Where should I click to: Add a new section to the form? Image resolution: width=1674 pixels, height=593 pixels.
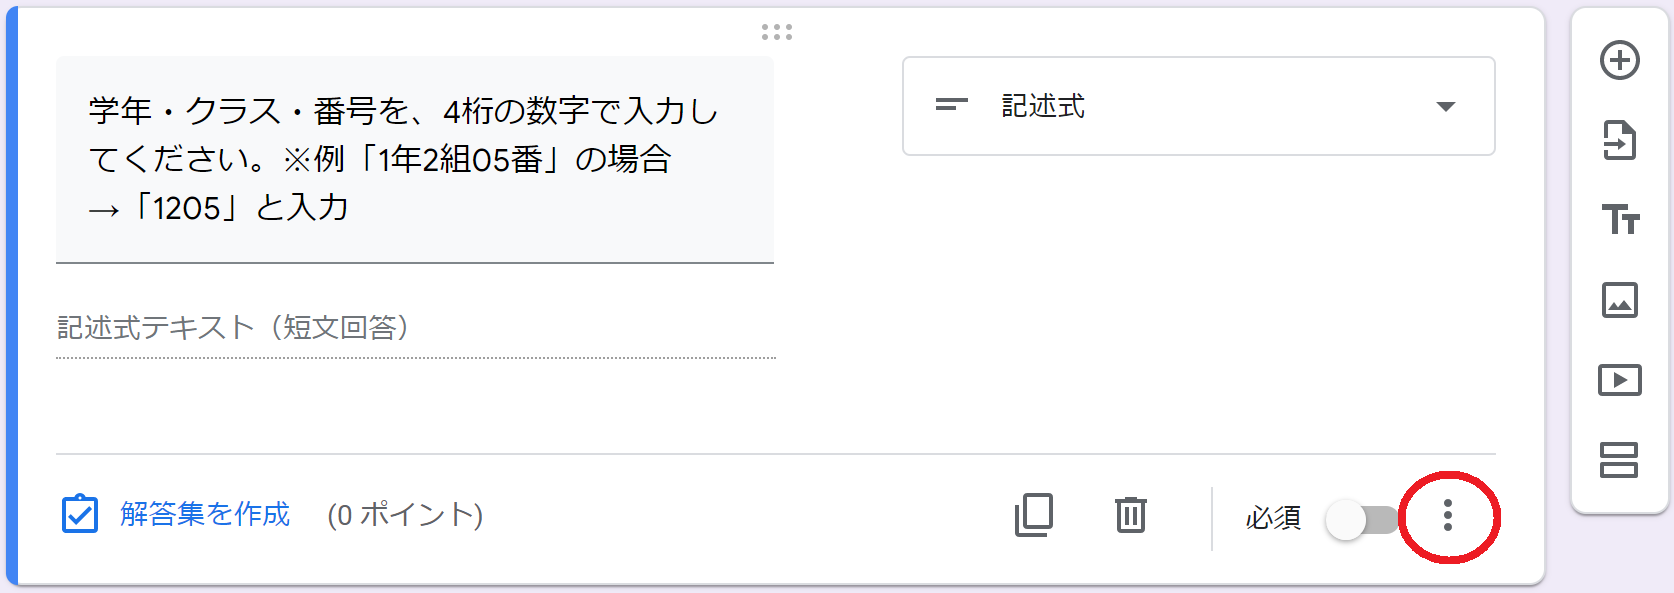pyautogui.click(x=1619, y=460)
